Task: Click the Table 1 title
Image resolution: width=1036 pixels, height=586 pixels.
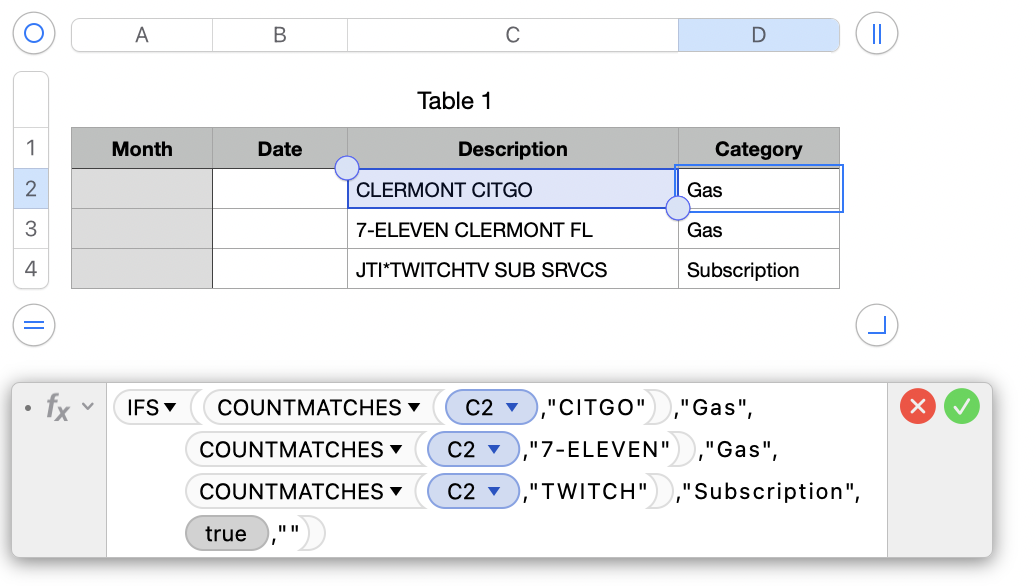Action: point(455,101)
